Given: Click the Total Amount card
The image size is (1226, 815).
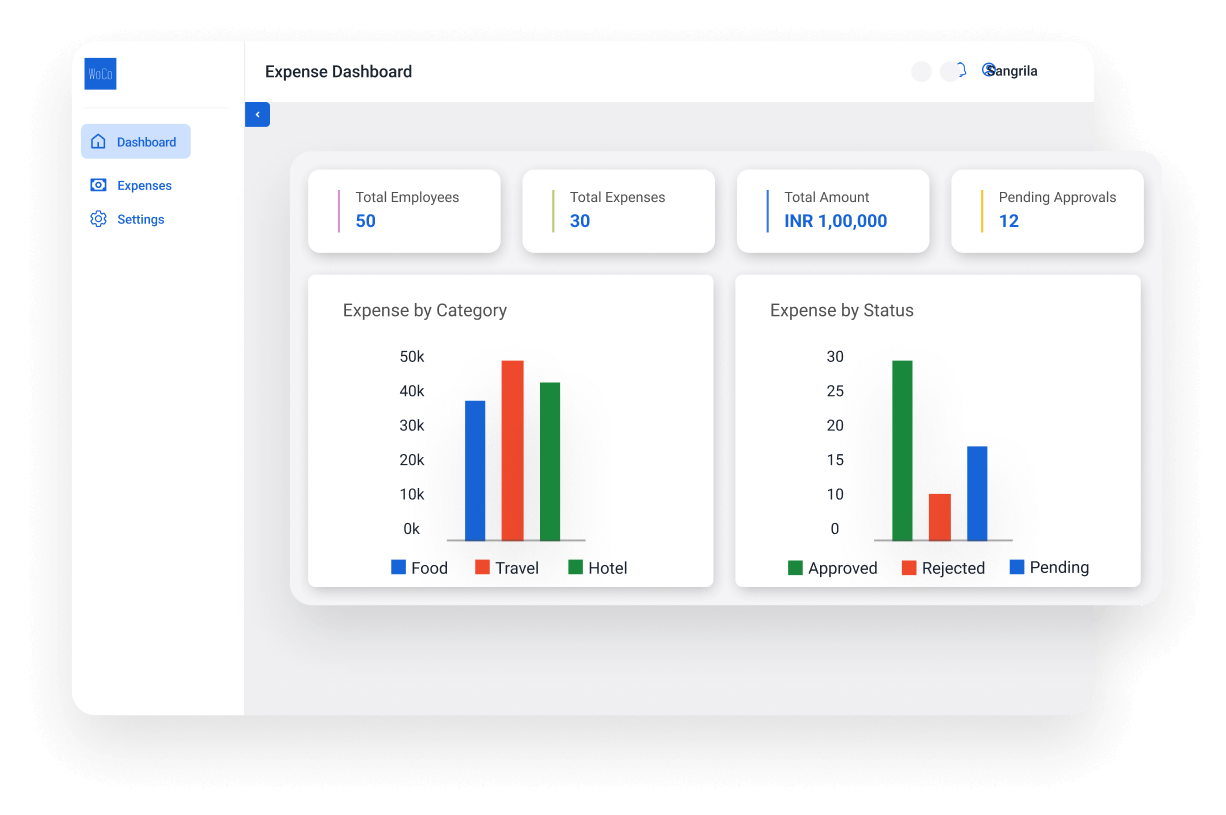Looking at the screenshot, I should tap(833, 211).
